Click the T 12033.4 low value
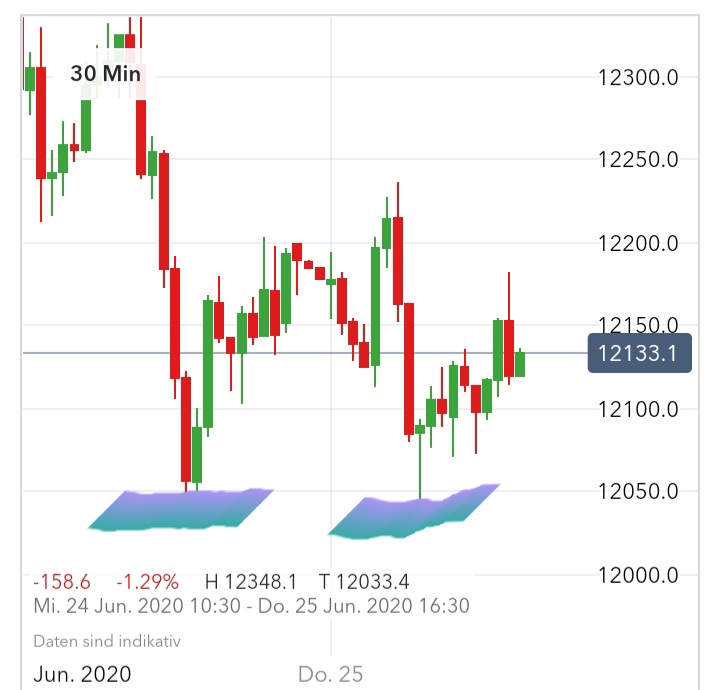This screenshot has width=720, height=690. 364,582
